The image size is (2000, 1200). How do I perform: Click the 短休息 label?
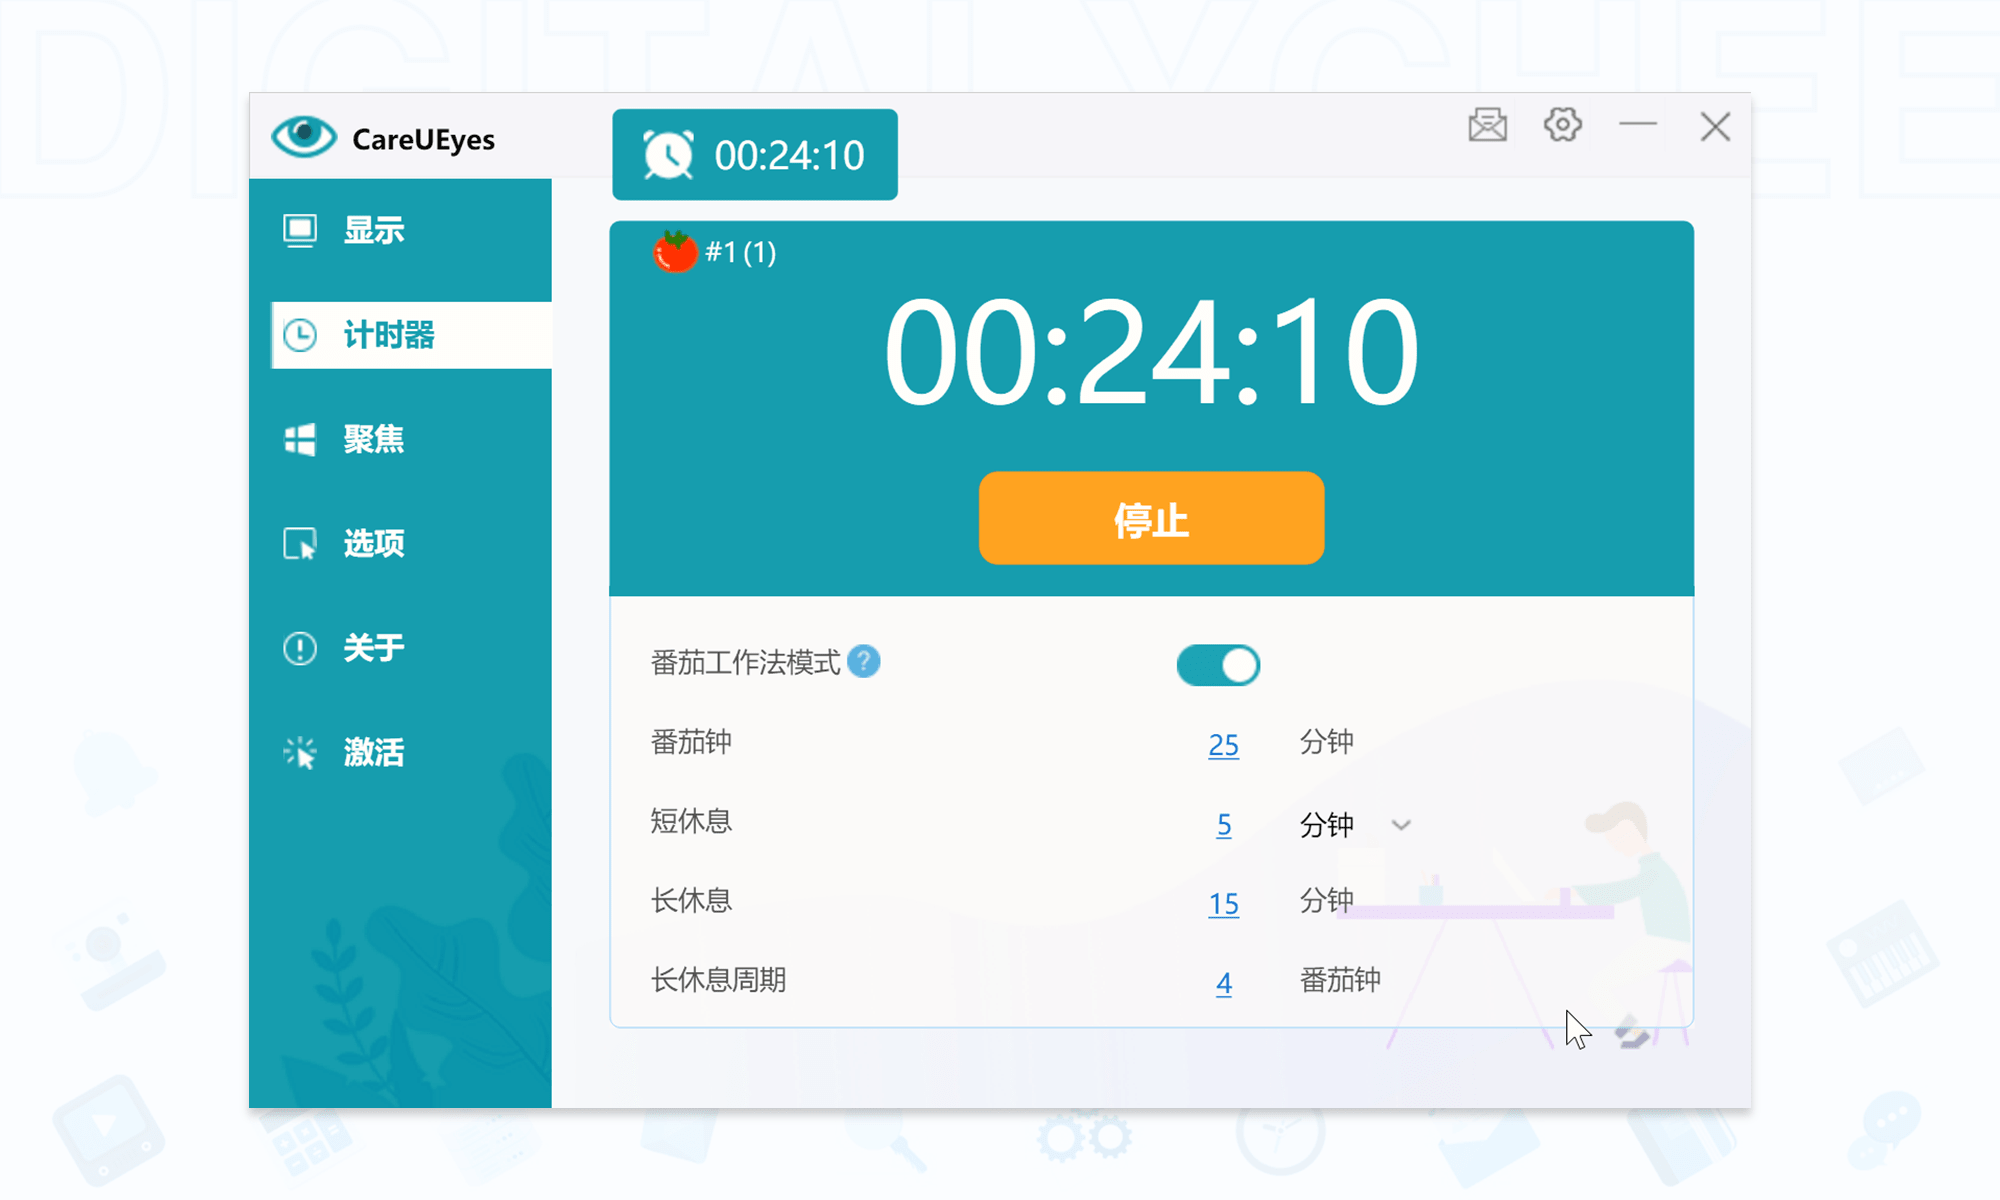coord(691,821)
